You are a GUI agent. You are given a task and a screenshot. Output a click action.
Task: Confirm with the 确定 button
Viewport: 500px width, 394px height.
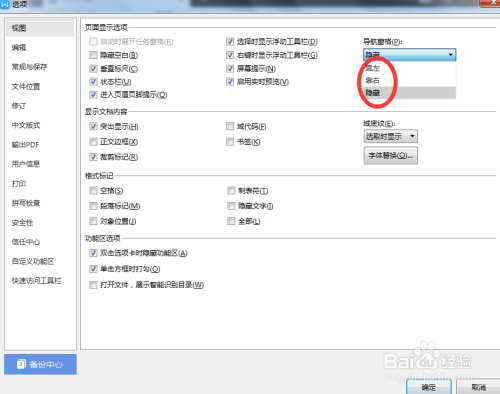[429, 387]
